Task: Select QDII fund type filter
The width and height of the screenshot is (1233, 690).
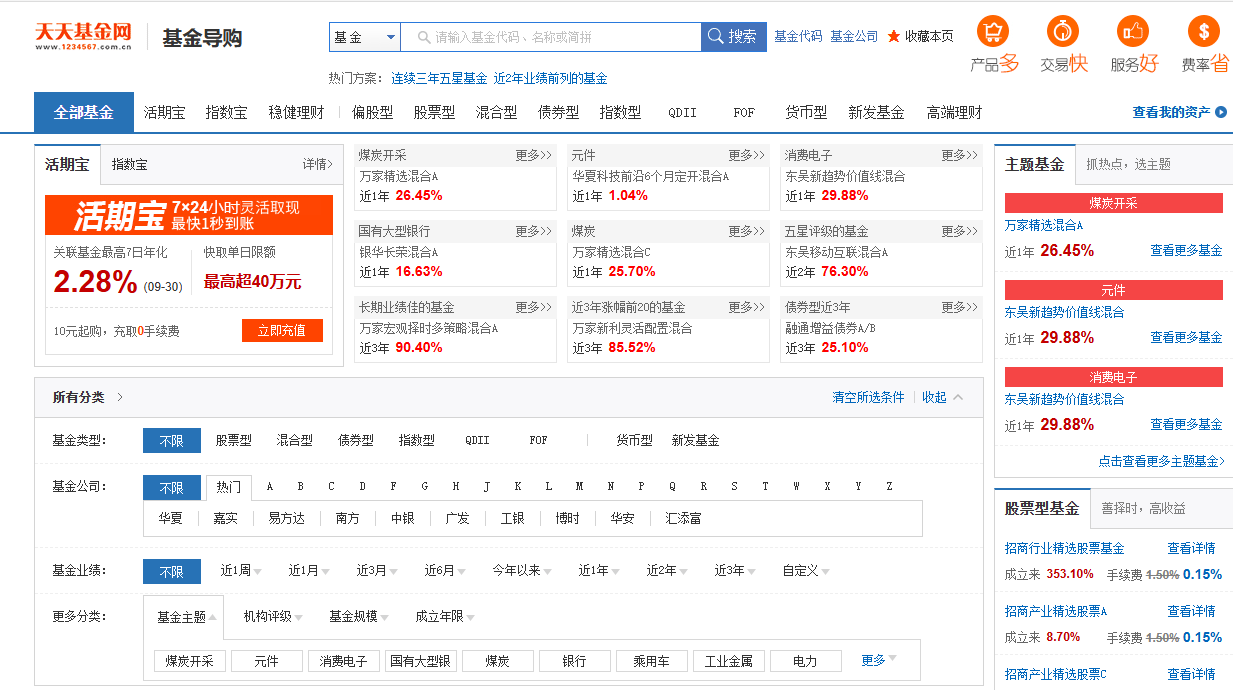Action: (x=477, y=440)
